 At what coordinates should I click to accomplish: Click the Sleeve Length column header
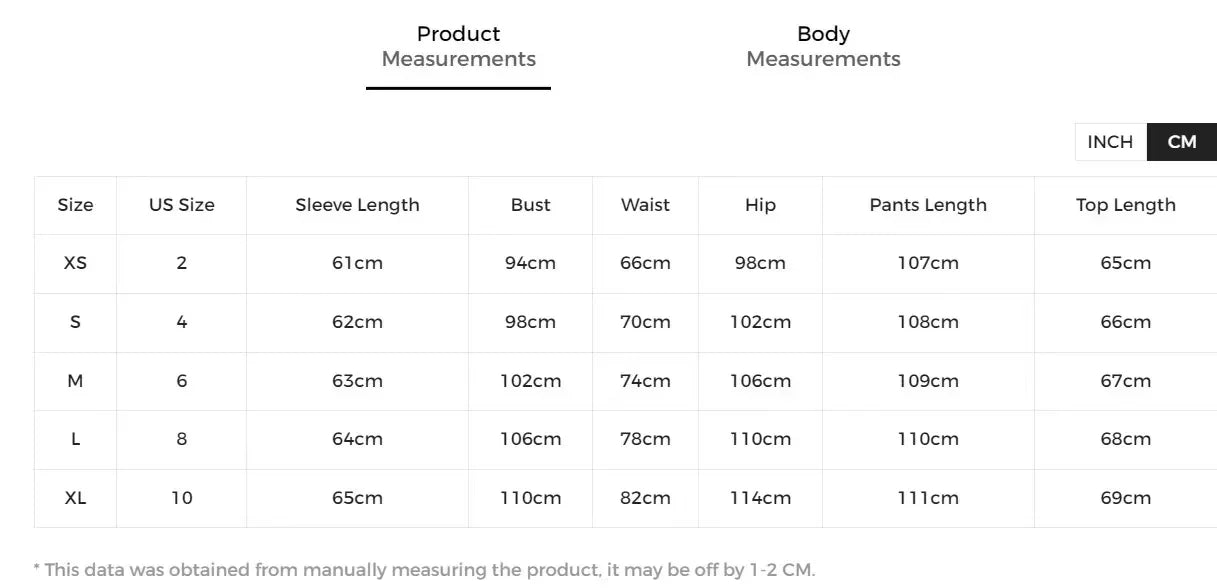point(357,205)
